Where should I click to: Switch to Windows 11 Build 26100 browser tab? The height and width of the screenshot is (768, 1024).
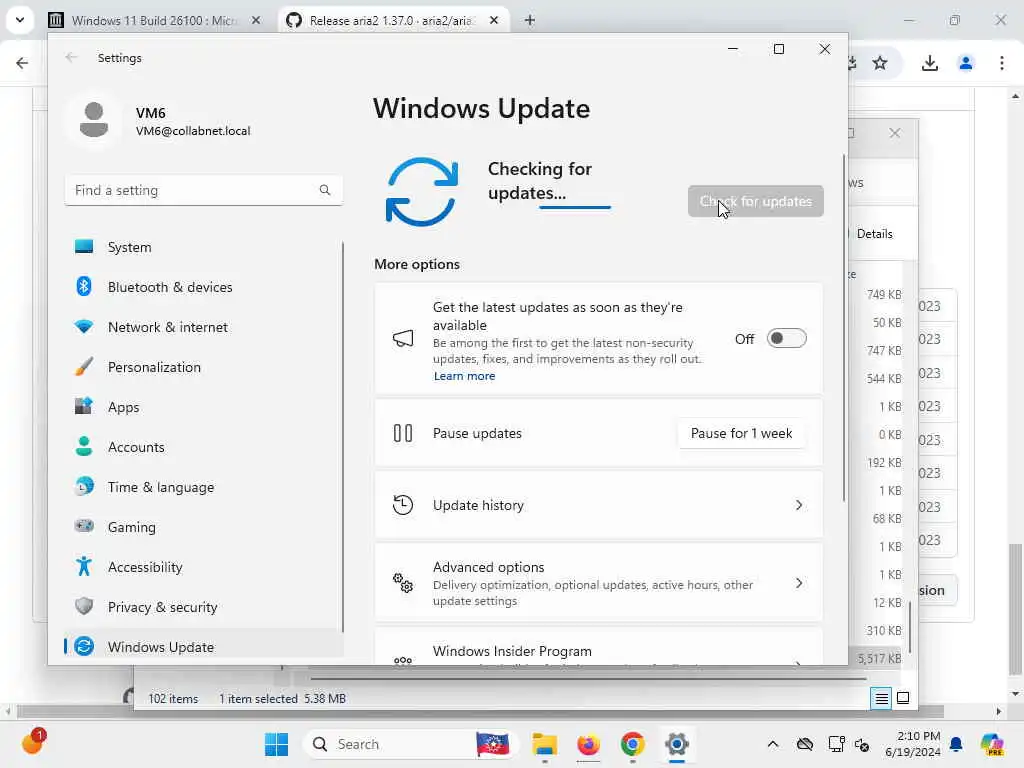(154, 20)
